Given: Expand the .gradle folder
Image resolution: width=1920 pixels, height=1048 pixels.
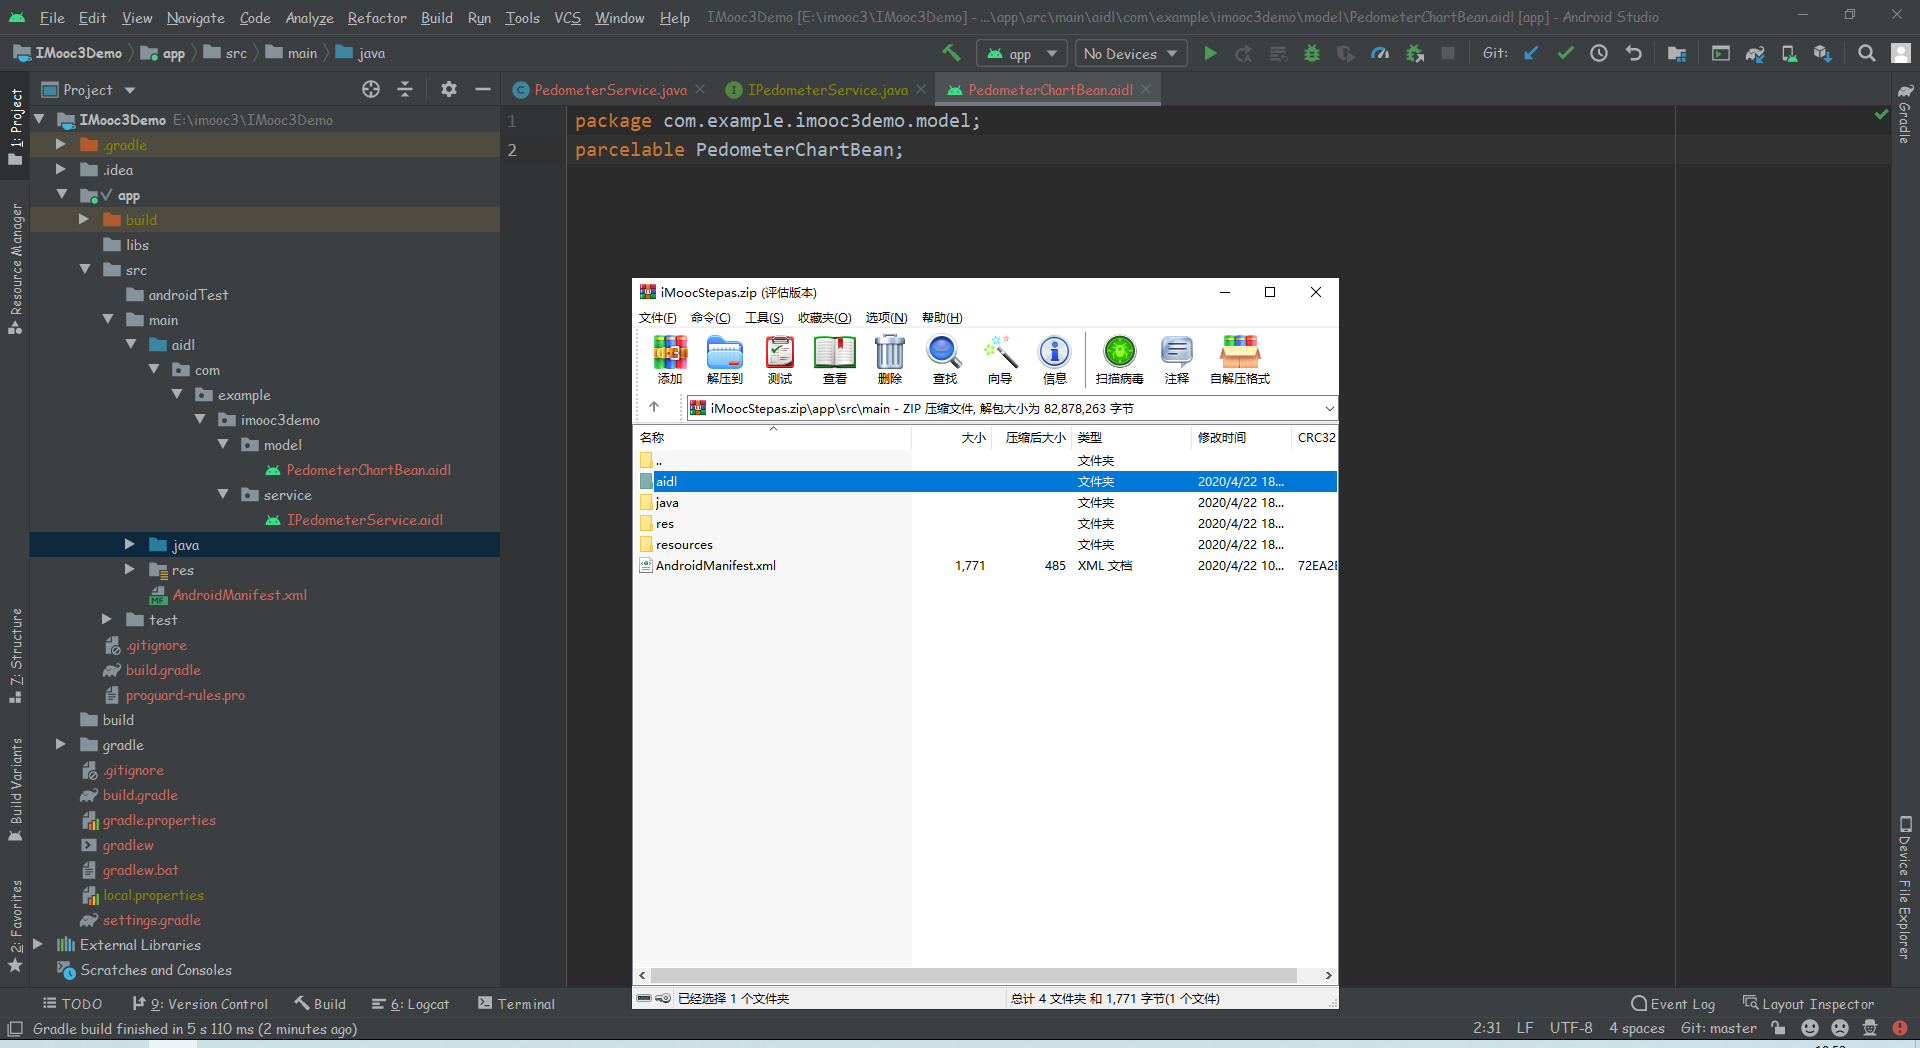Looking at the screenshot, I should click(x=61, y=144).
